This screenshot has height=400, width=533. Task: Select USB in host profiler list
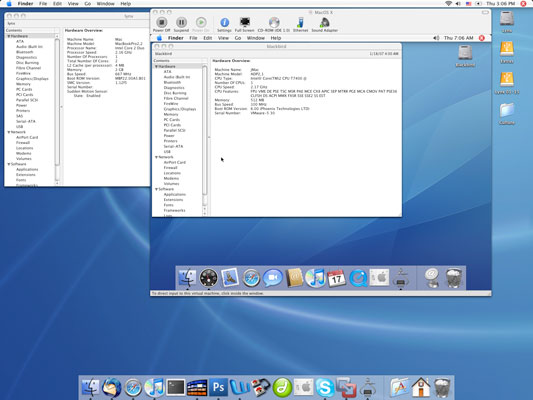(19, 126)
